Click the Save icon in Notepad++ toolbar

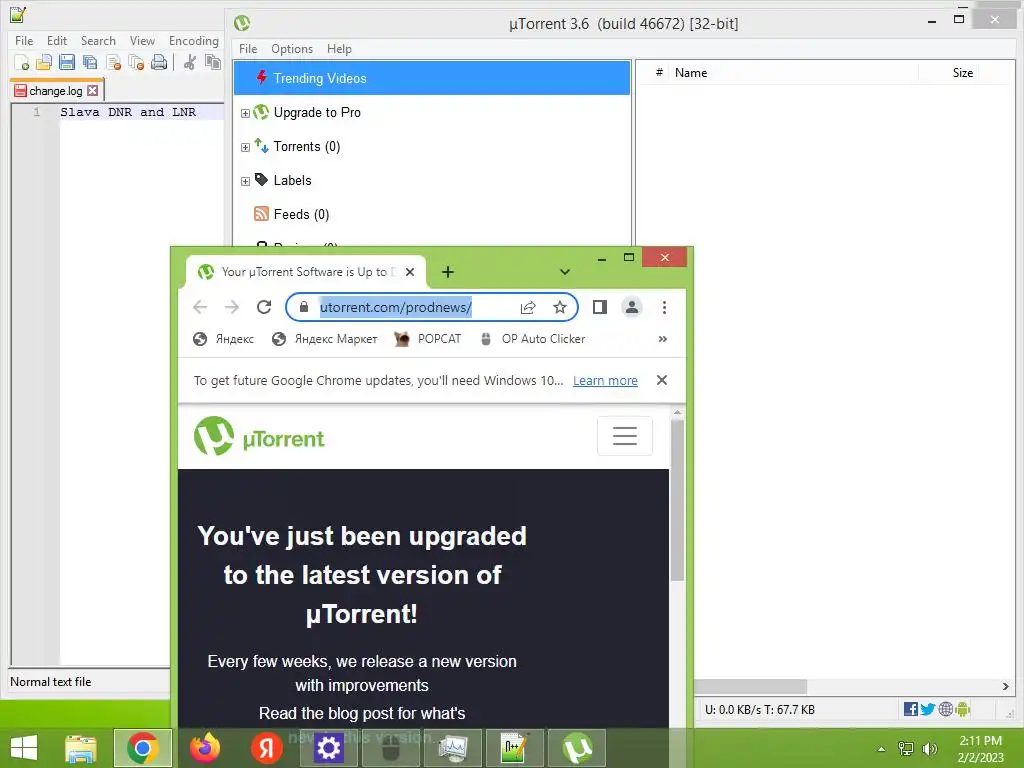[x=67, y=63]
